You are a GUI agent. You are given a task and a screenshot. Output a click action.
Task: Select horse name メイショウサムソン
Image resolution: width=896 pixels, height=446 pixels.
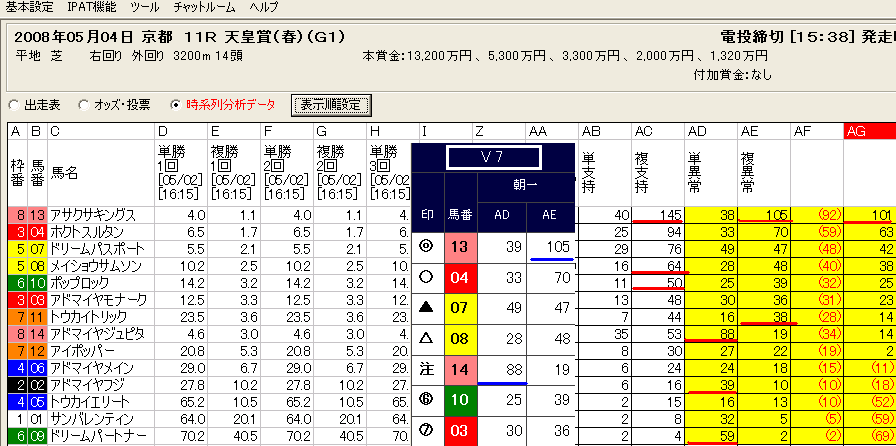pos(96,266)
